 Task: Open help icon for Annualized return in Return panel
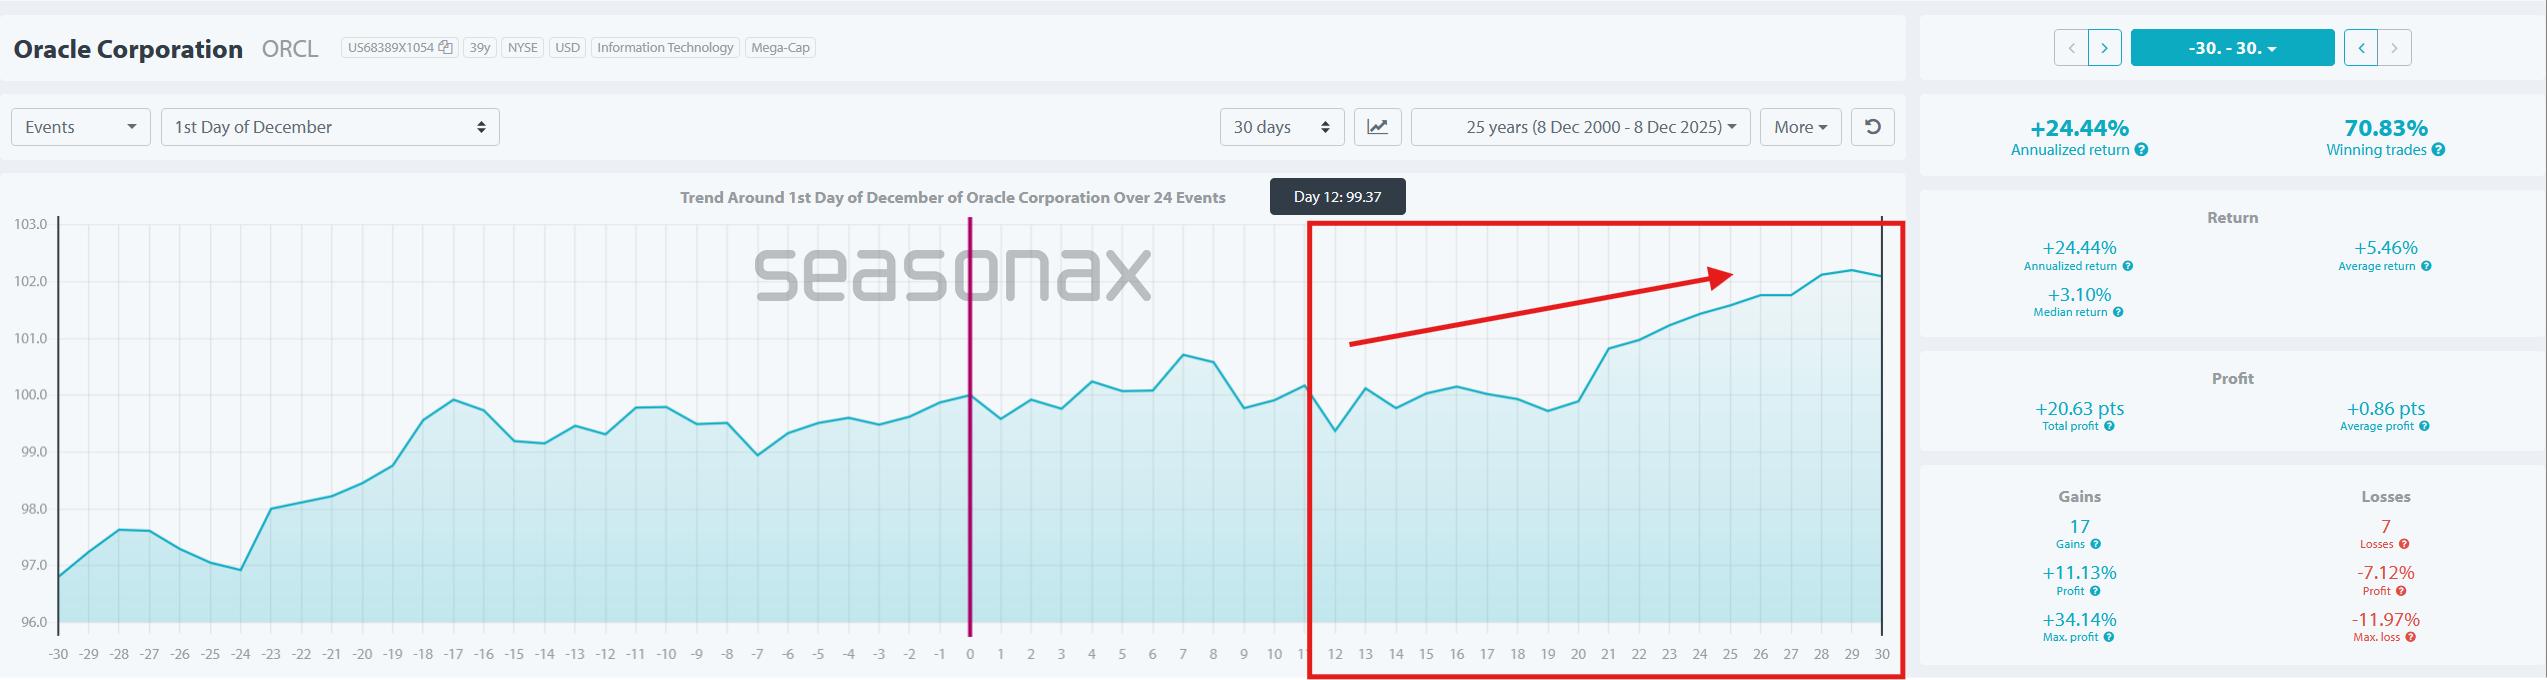tap(2127, 266)
